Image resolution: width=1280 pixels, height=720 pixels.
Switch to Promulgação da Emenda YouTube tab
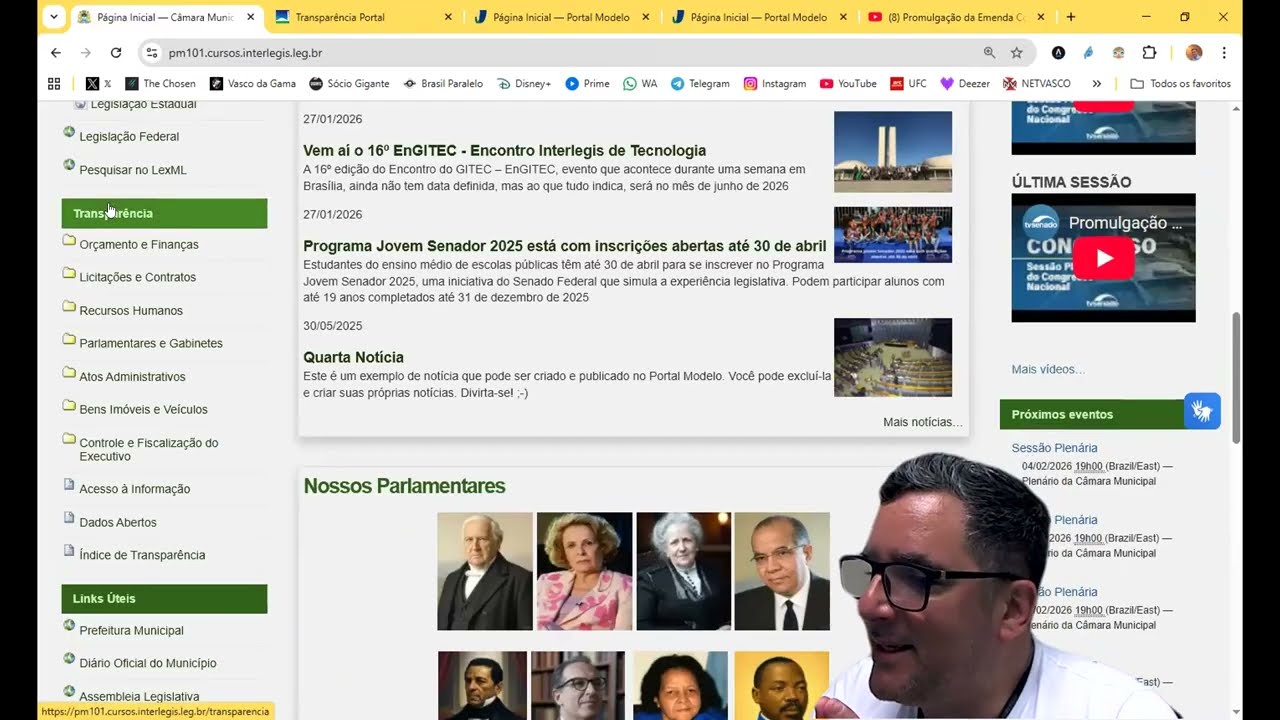point(957,17)
